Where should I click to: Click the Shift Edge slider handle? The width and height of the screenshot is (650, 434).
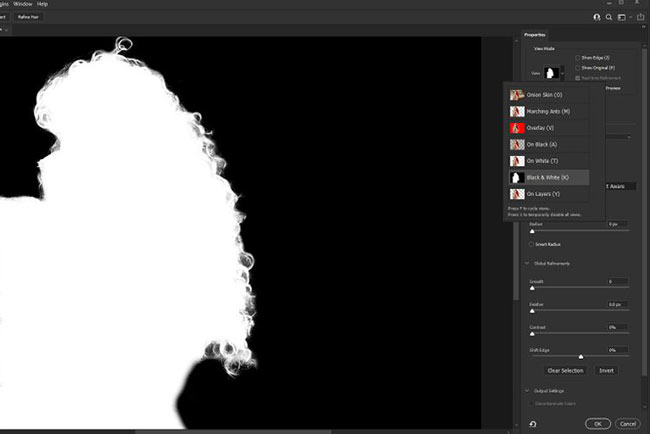coord(581,356)
